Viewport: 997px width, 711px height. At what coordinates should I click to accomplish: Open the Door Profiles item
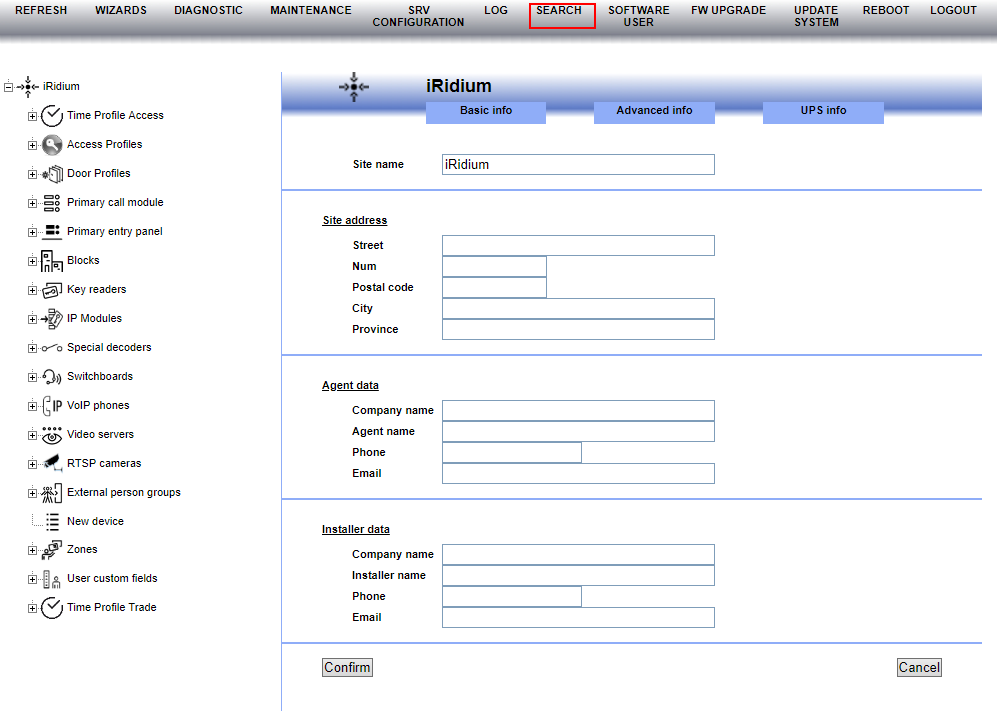pos(52,173)
